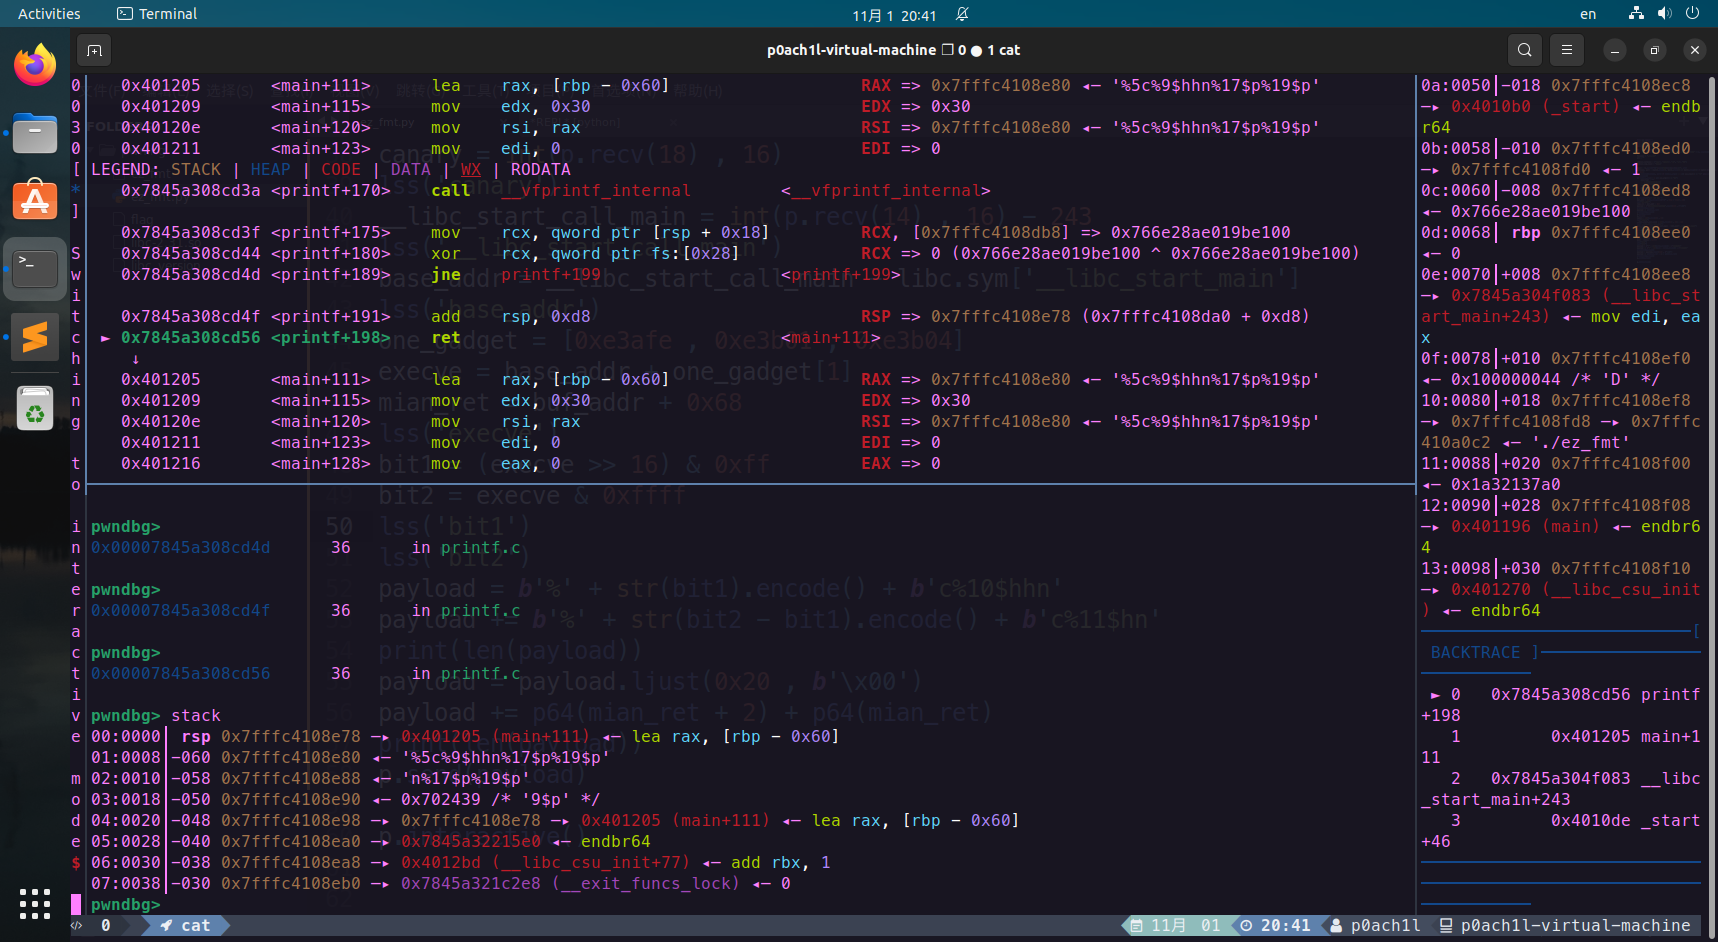Show the applications grid
This screenshot has width=1718, height=942.
35,903
